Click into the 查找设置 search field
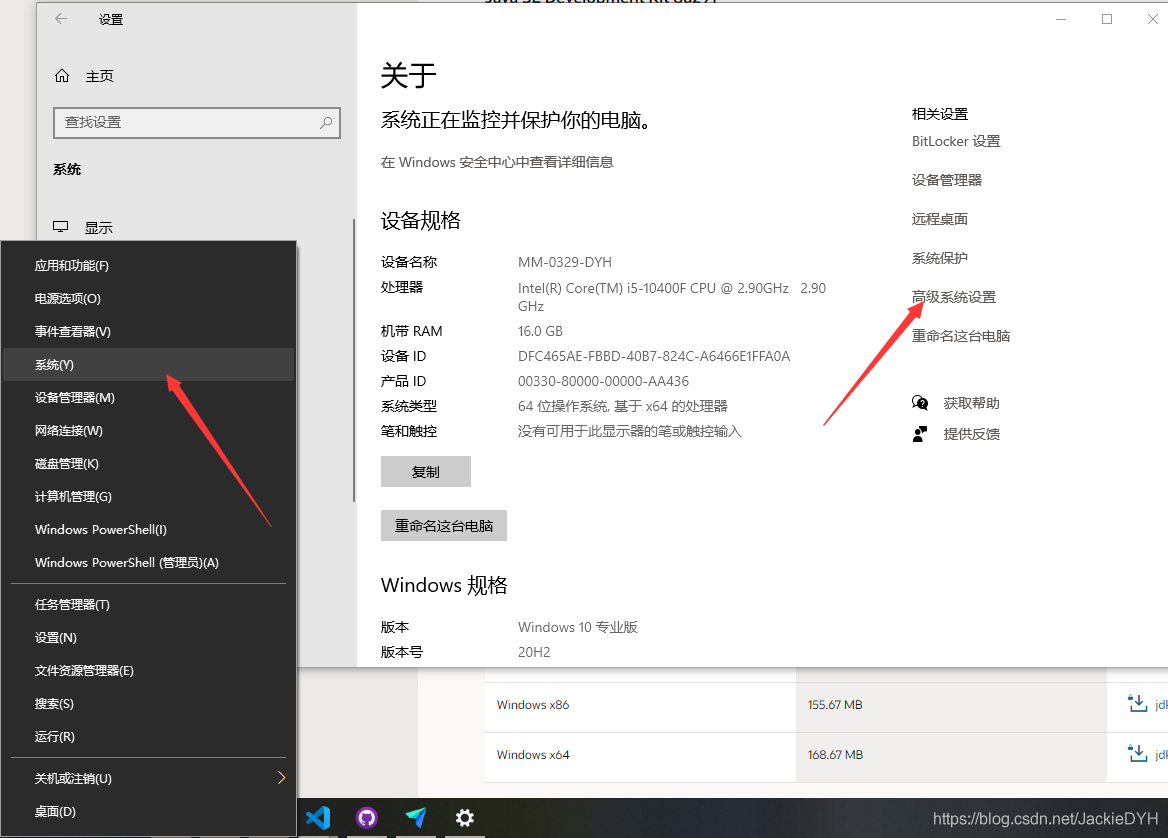 click(197, 122)
